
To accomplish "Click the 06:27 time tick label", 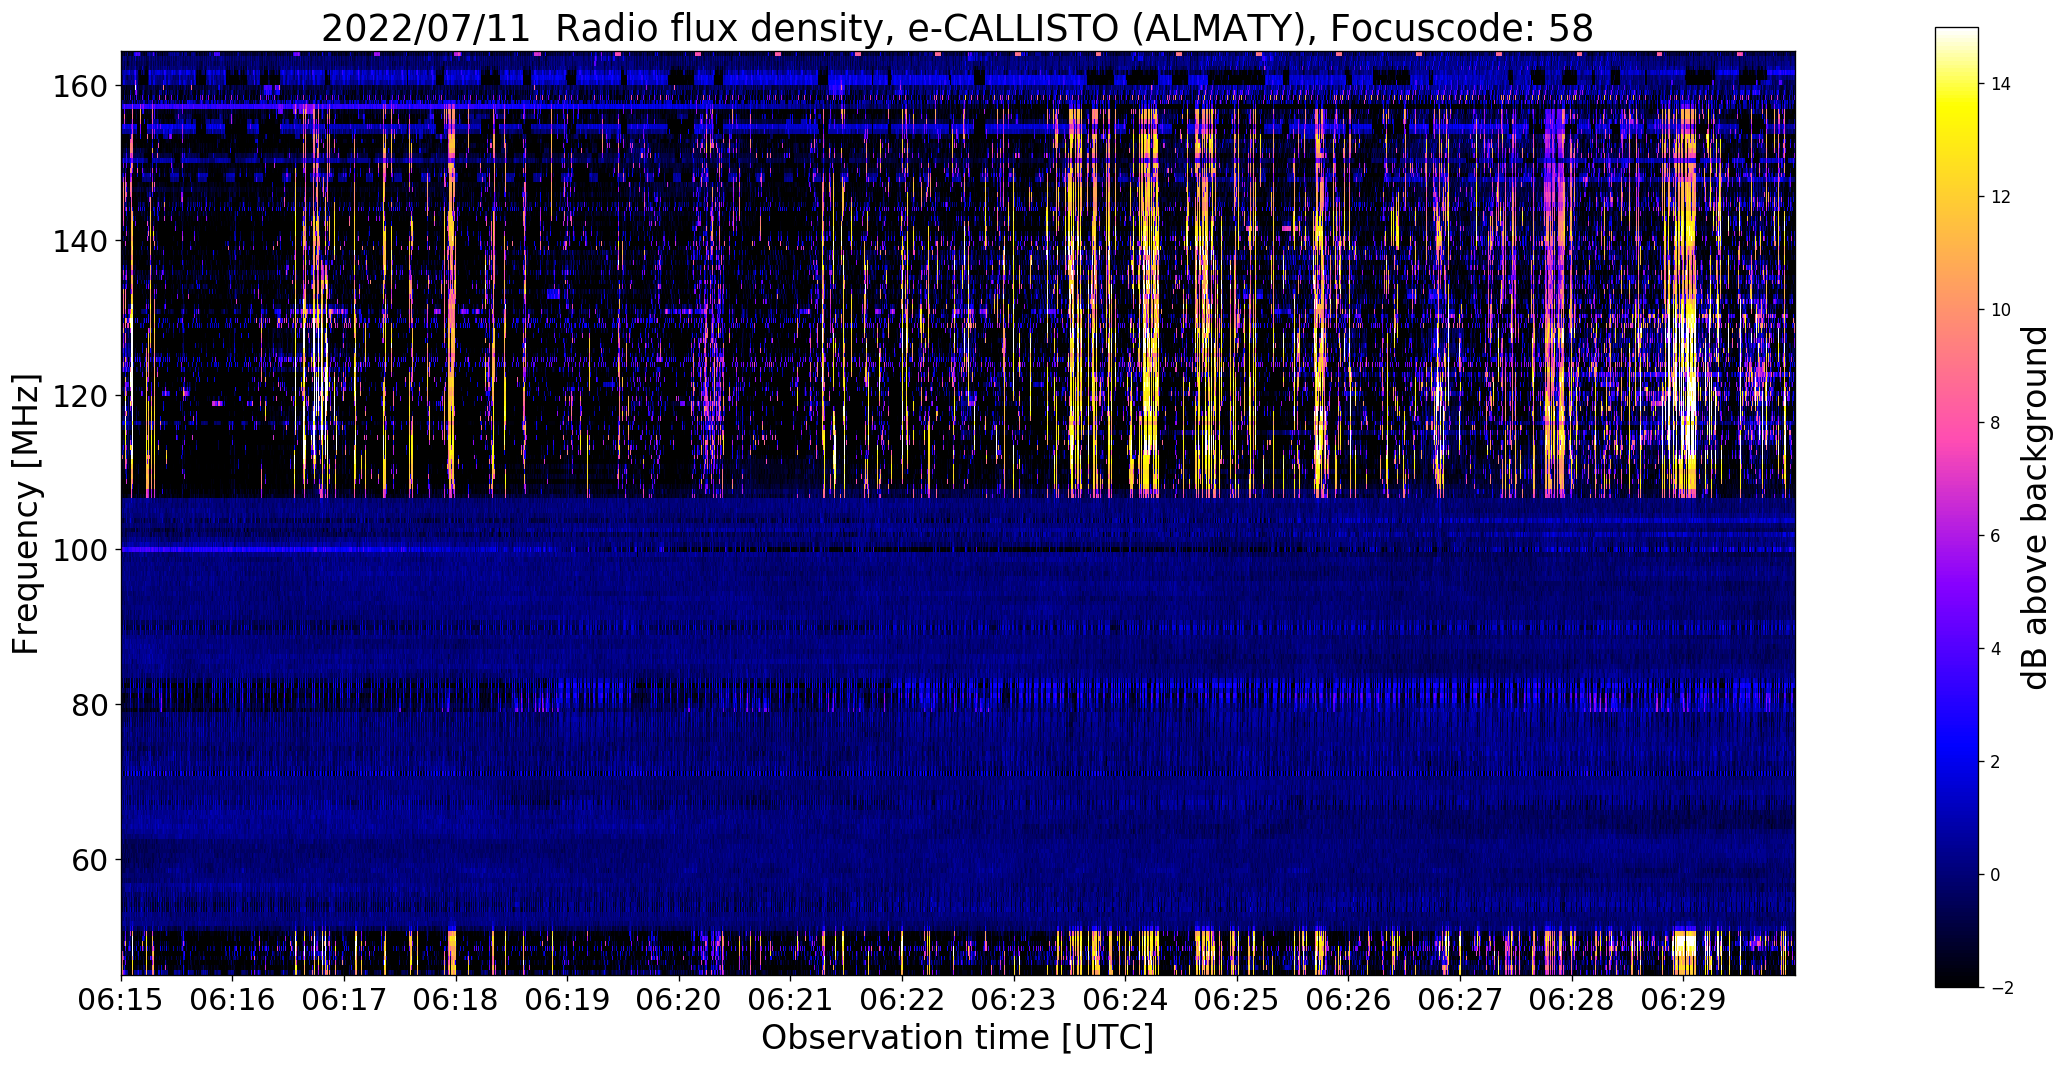I will click(1460, 1000).
